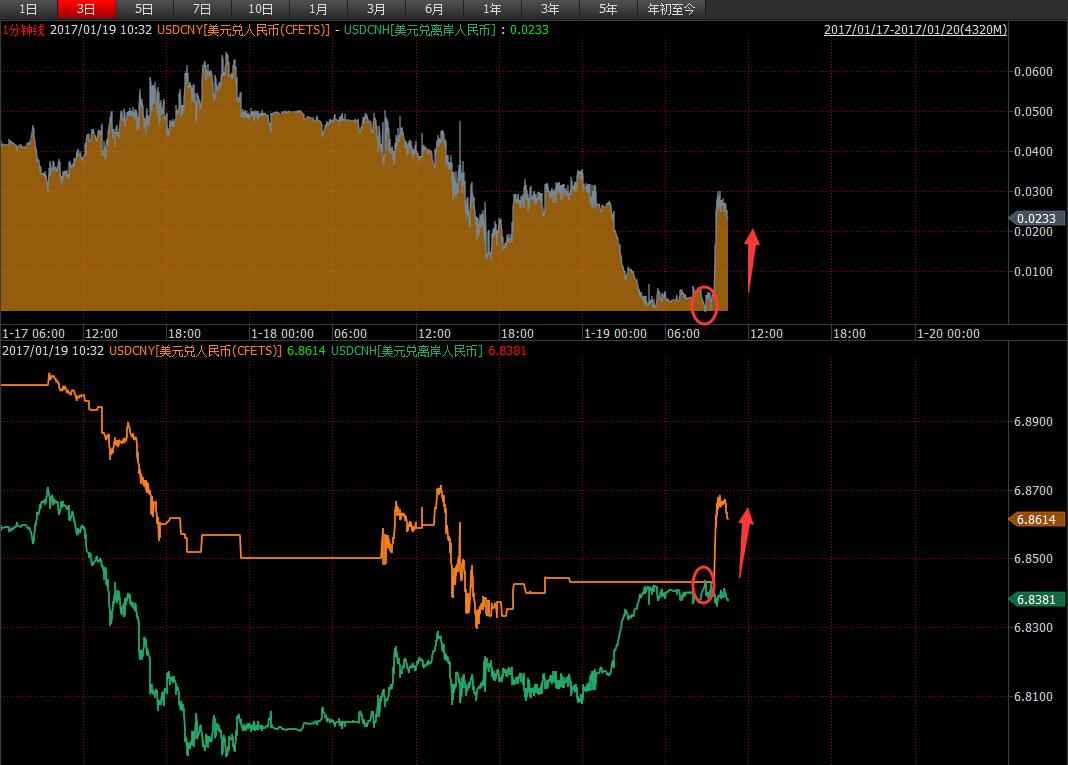This screenshot has width=1068, height=765.
Task: Open the 2017/01/17-2017/01/20 date range link
Action: tap(915, 30)
